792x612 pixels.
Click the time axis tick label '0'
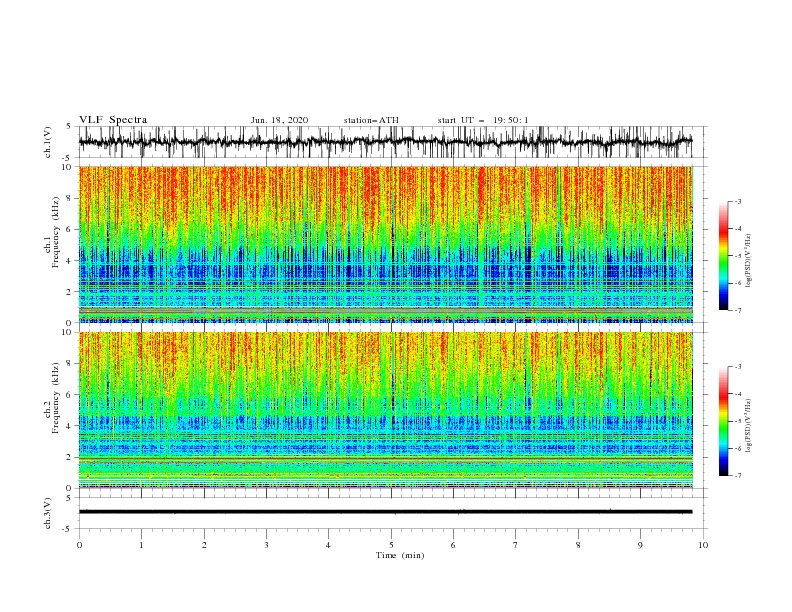pyautogui.click(x=79, y=545)
